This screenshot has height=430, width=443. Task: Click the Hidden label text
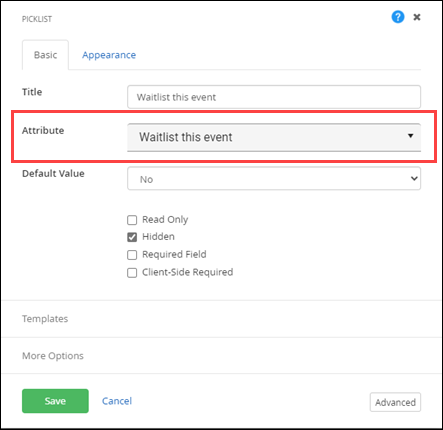[158, 237]
